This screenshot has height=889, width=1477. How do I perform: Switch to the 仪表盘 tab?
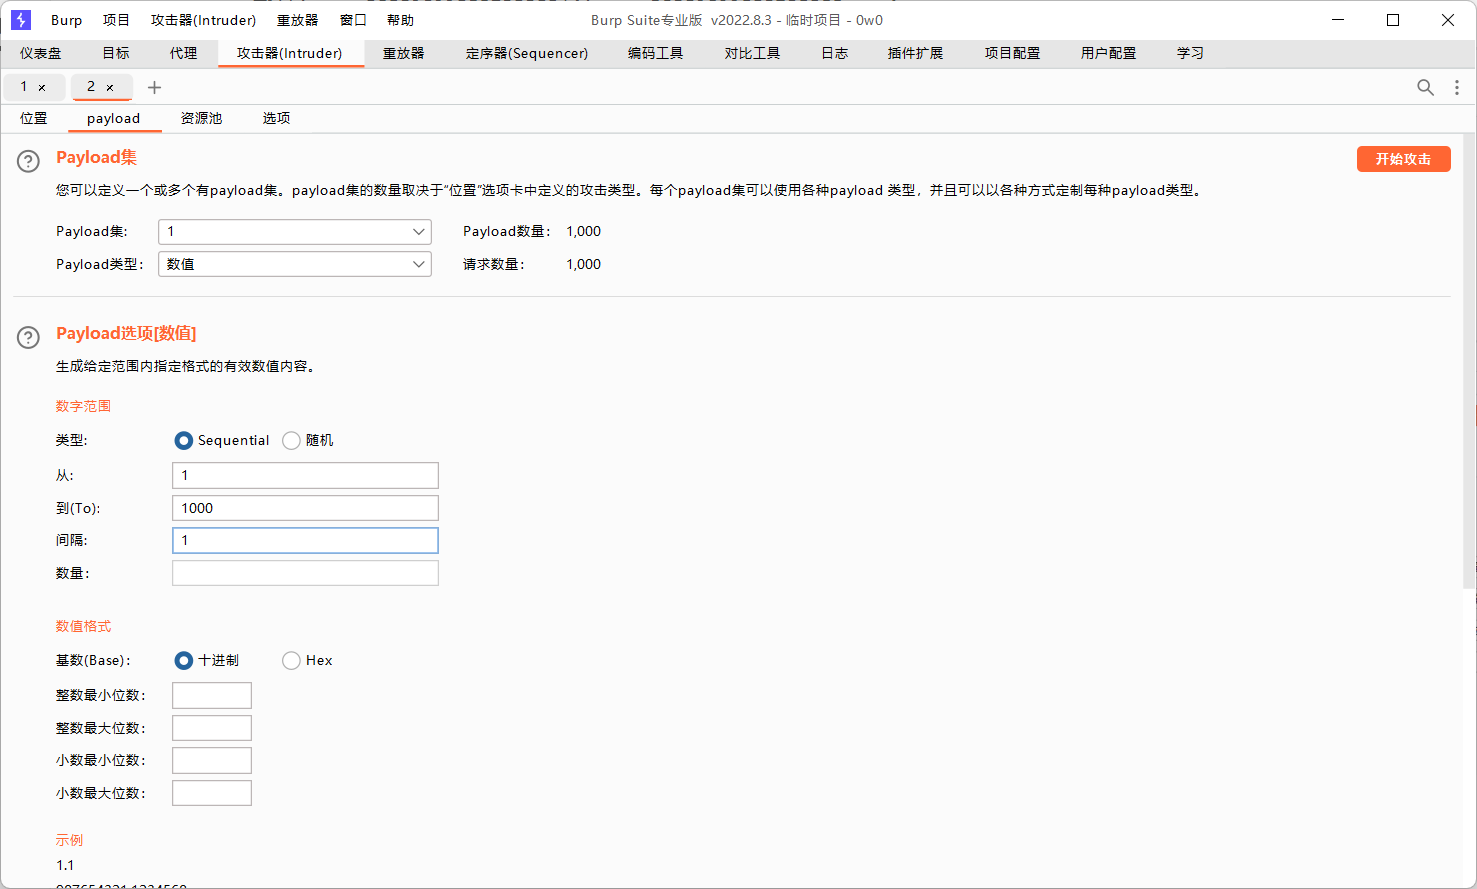point(41,53)
